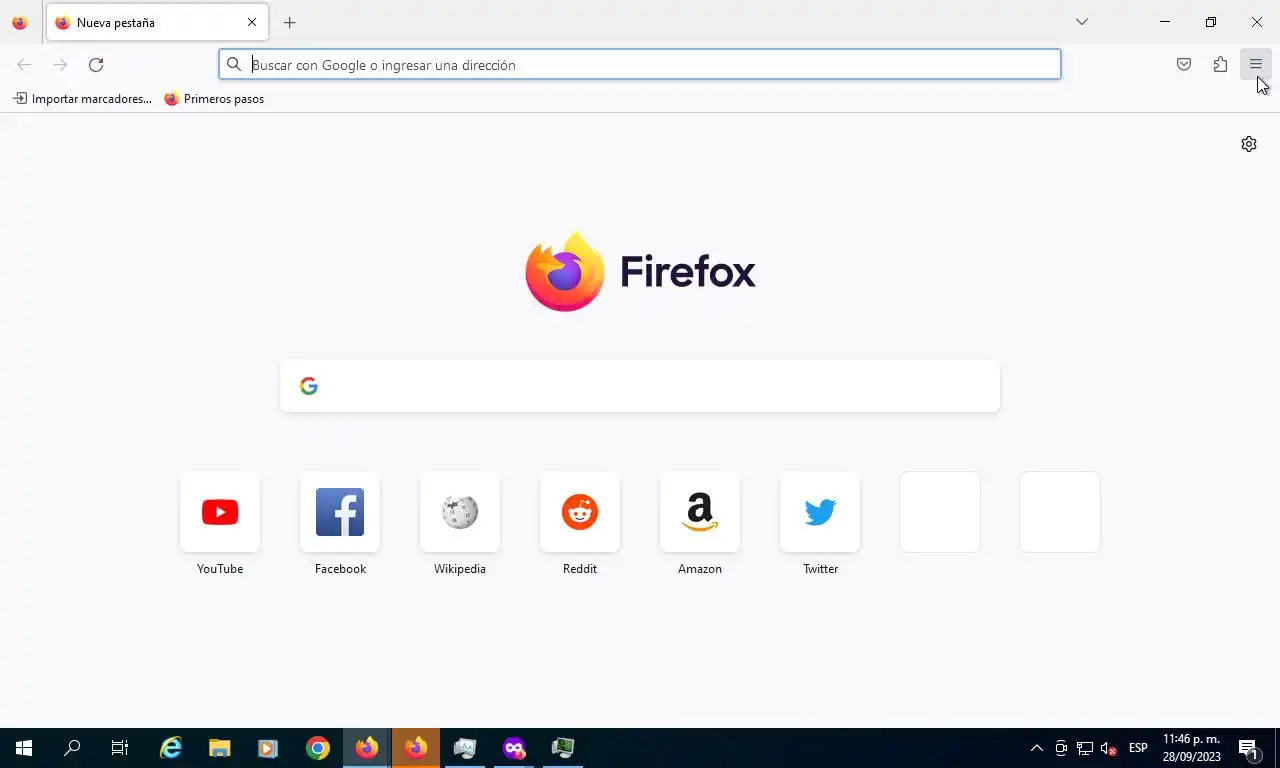Open the taskbar clock and date
Image resolution: width=1280 pixels, height=768 pixels.
[1191, 748]
